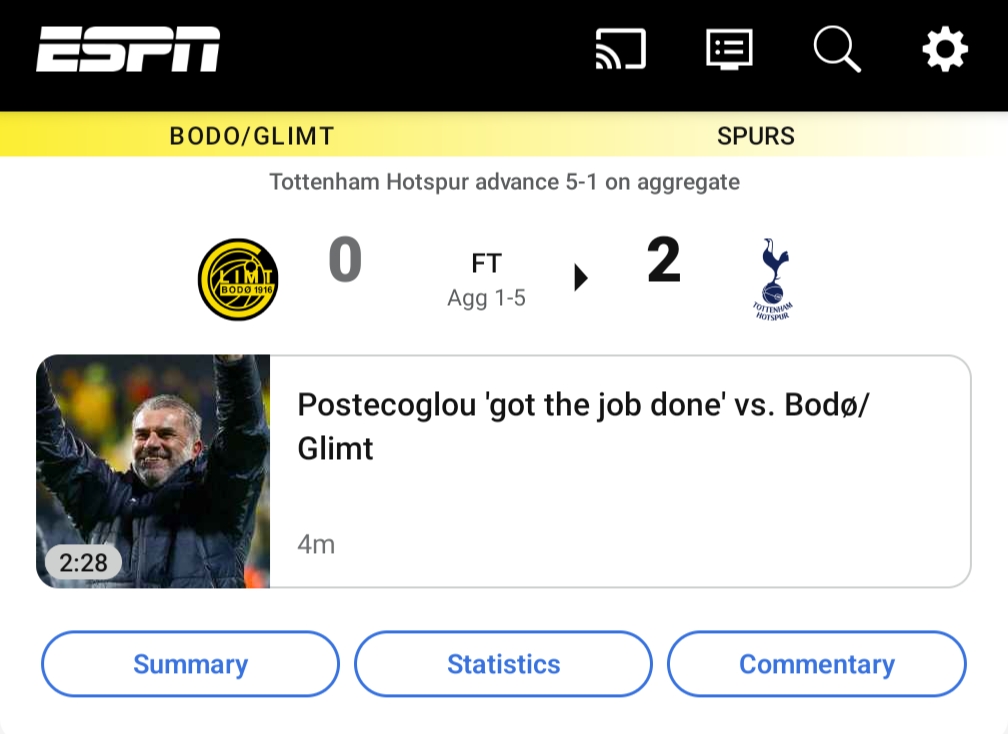The width and height of the screenshot is (1008, 734).
Task: Open settings gear icon
Action: [944, 49]
